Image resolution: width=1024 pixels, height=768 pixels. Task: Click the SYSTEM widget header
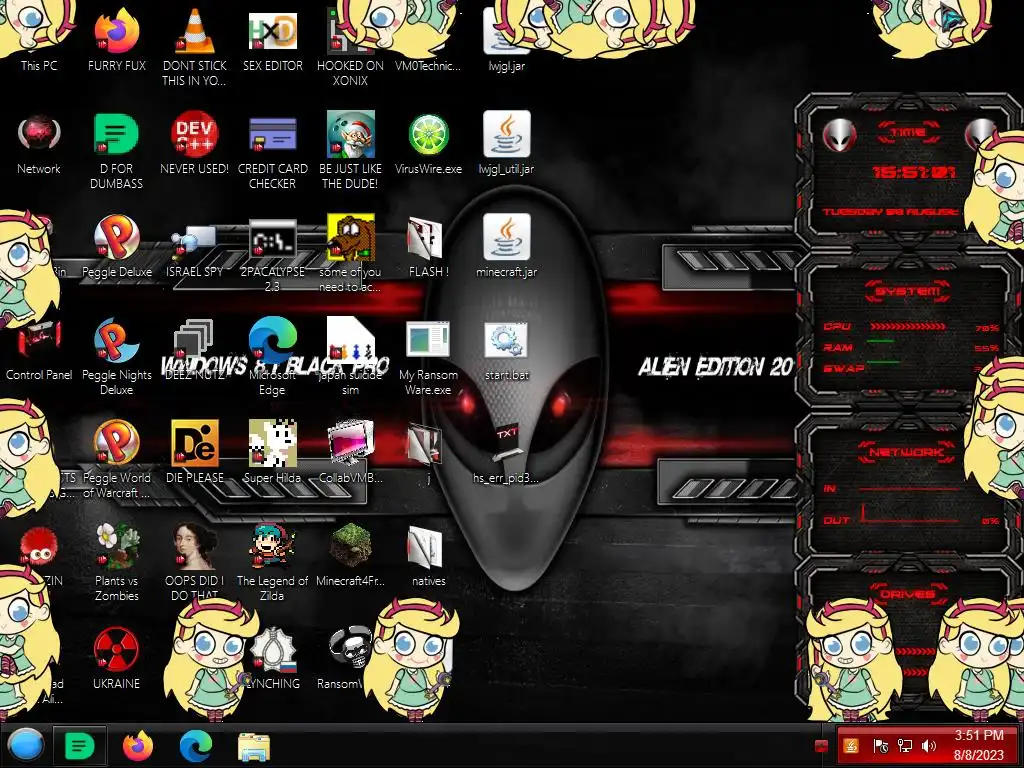[908, 291]
